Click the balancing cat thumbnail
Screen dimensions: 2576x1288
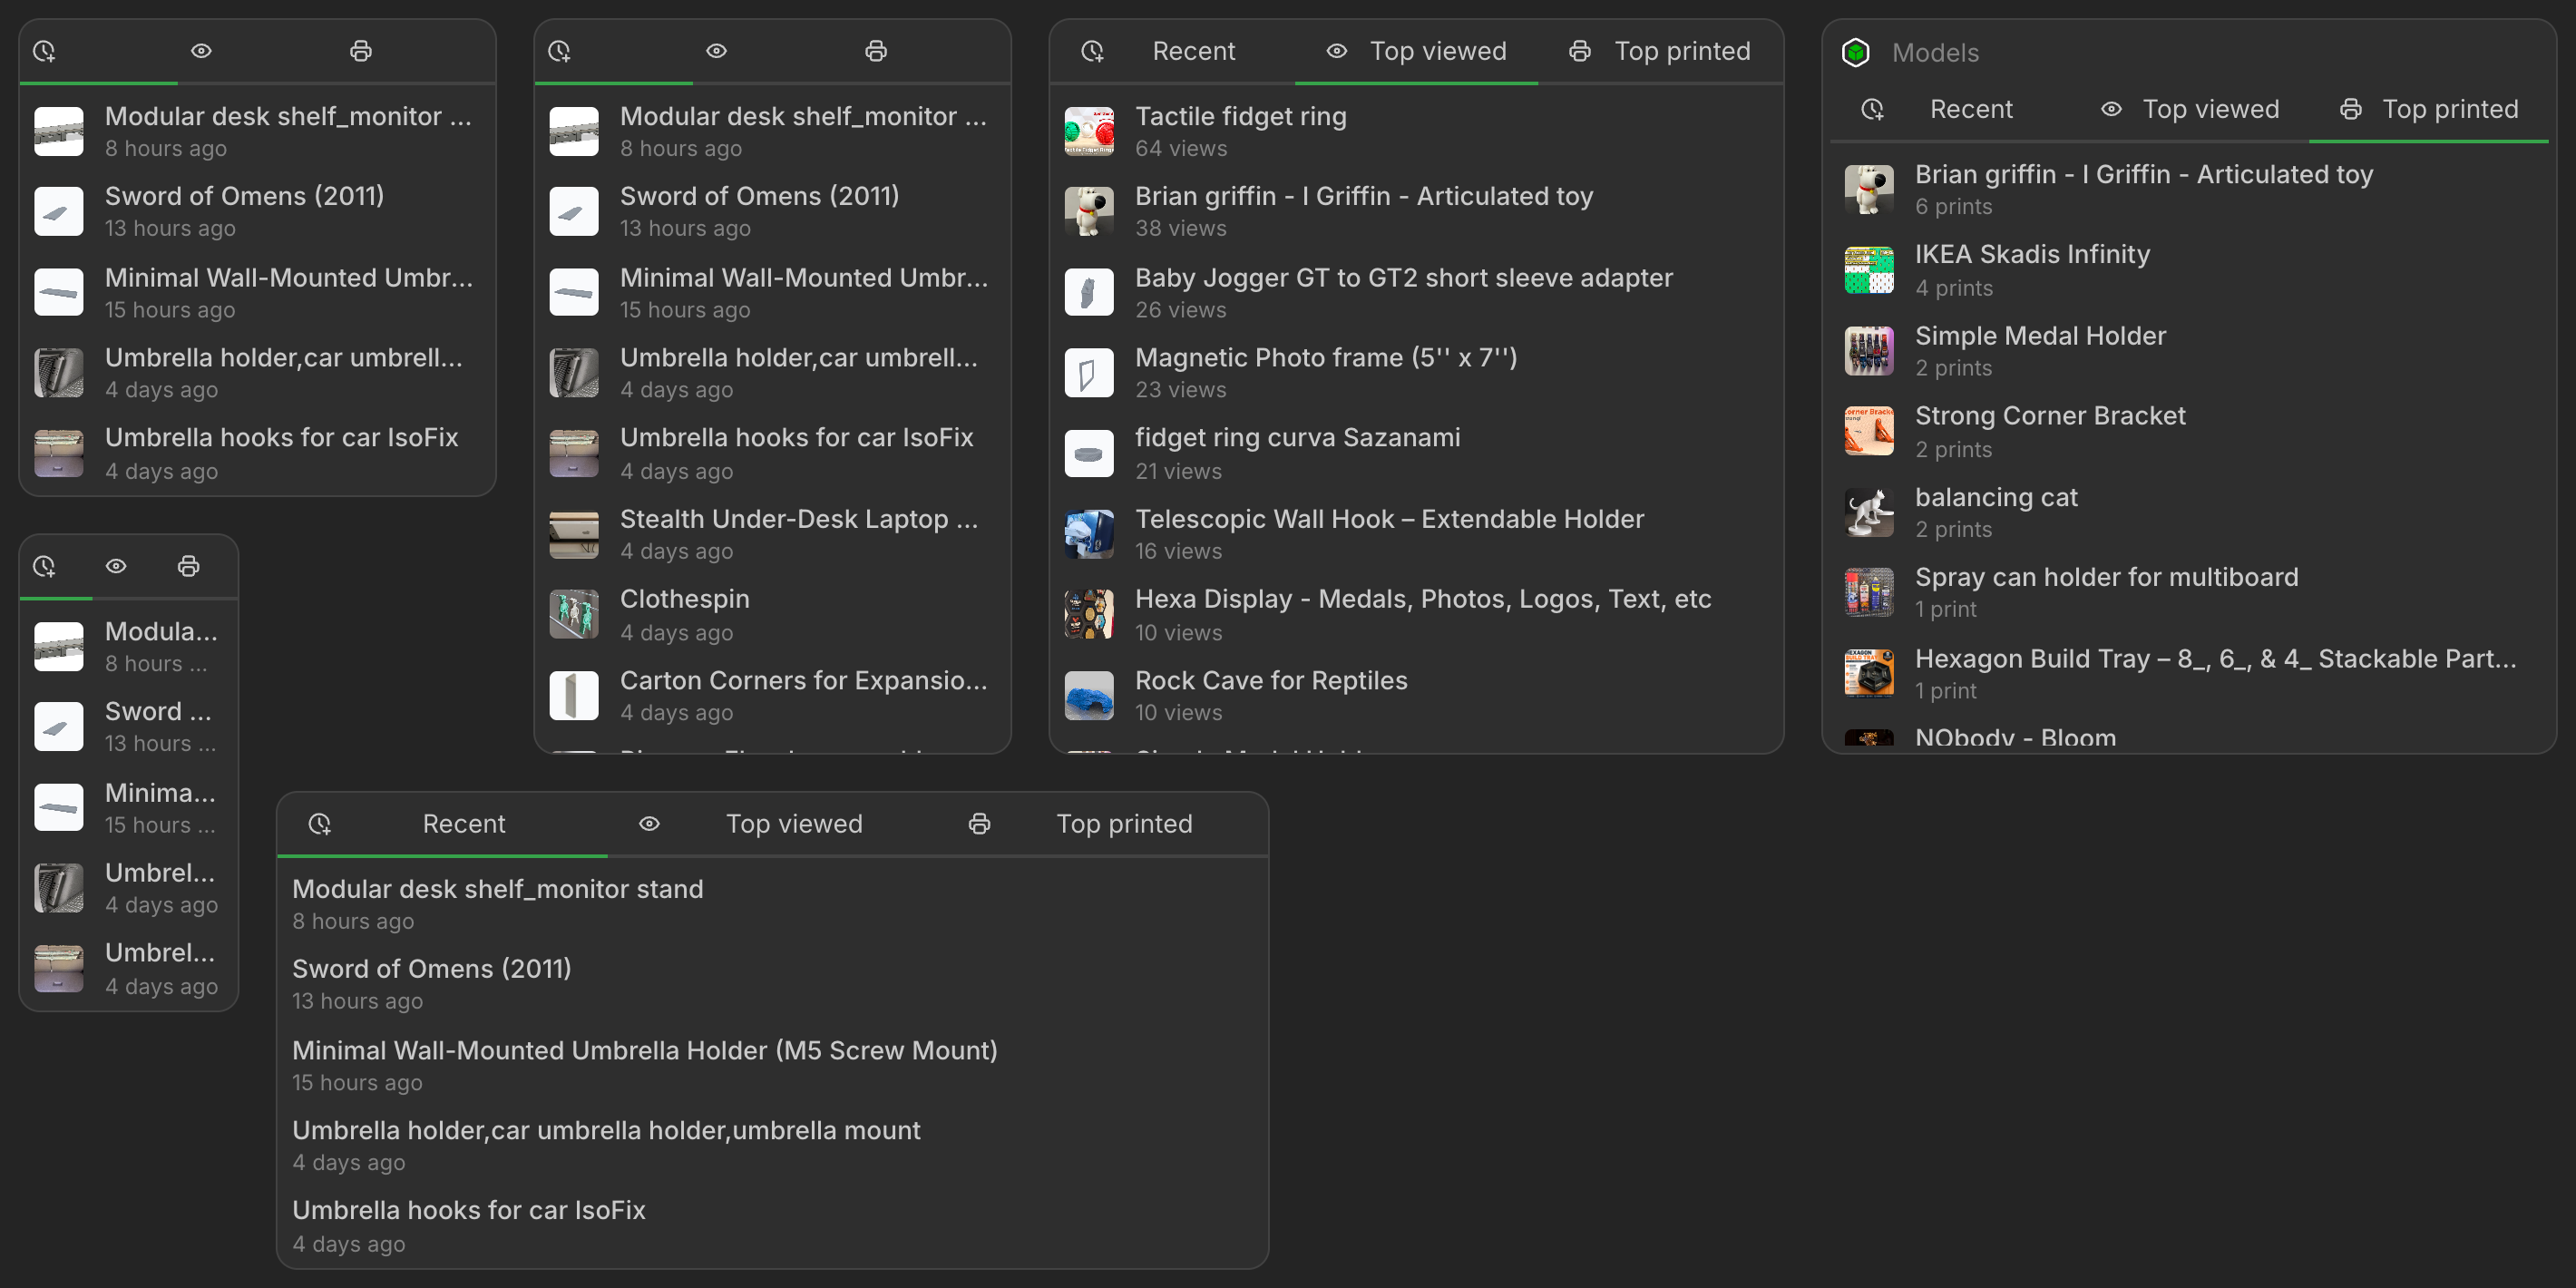1869,513
